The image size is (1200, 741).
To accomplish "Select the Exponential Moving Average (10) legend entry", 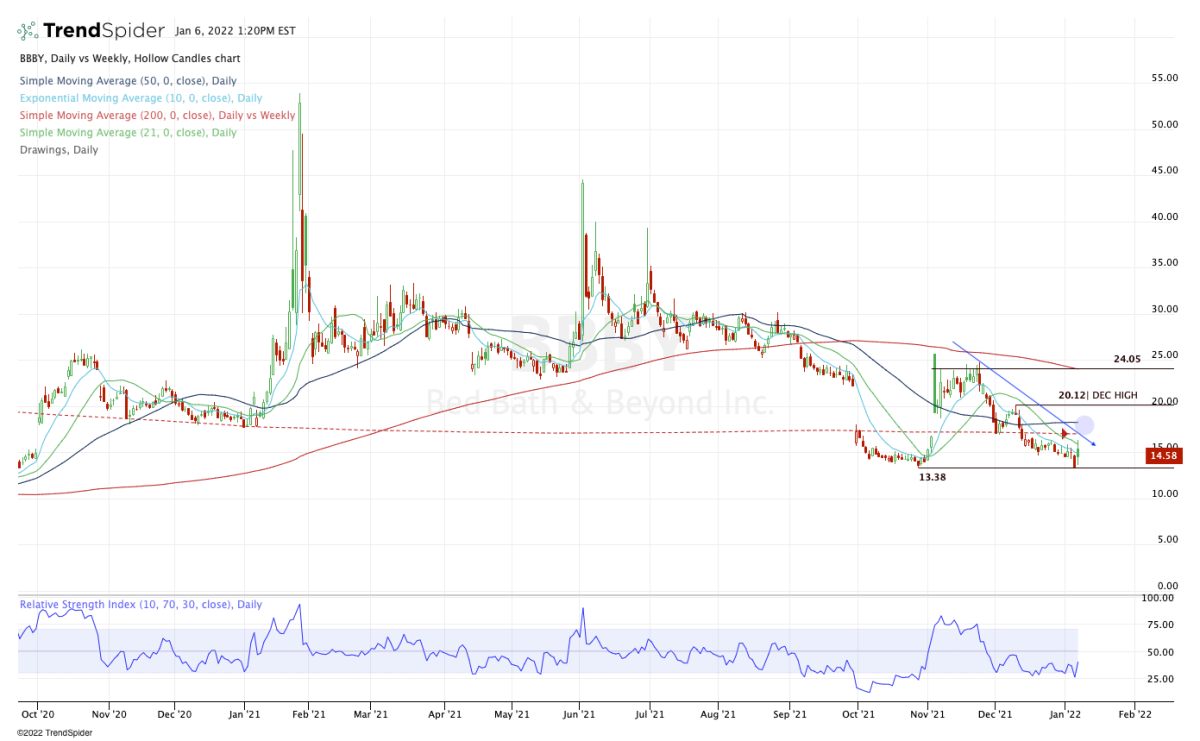I will click(139, 99).
